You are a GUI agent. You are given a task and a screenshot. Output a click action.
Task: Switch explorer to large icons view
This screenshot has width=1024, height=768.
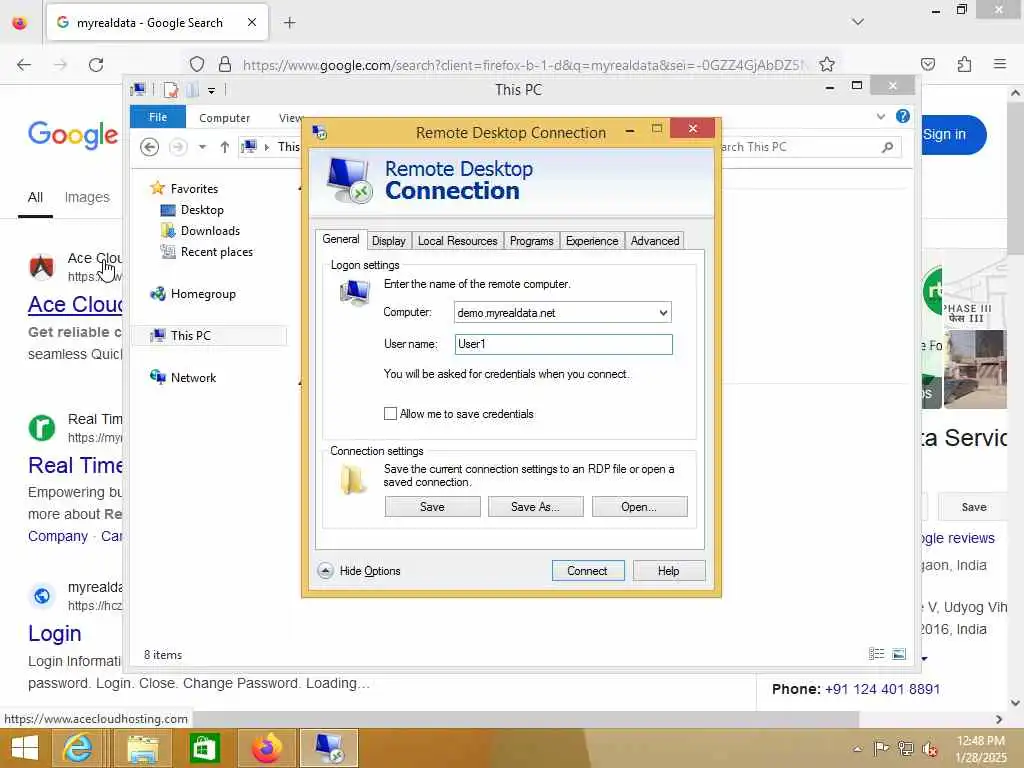(899, 654)
